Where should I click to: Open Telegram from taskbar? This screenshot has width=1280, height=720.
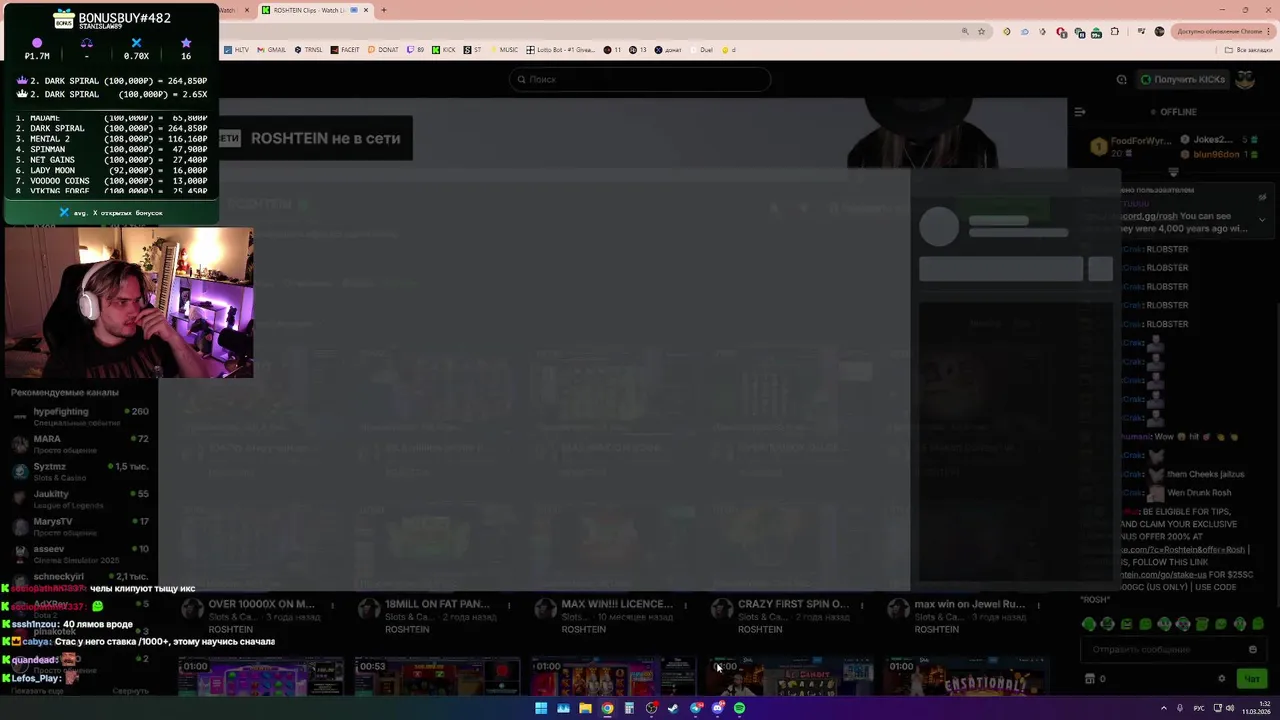point(696,708)
